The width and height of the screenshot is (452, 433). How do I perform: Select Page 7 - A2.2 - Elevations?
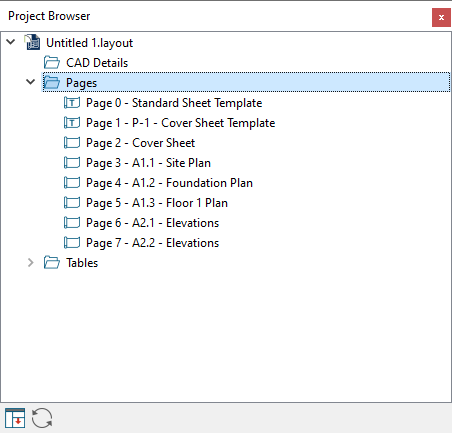pos(152,243)
